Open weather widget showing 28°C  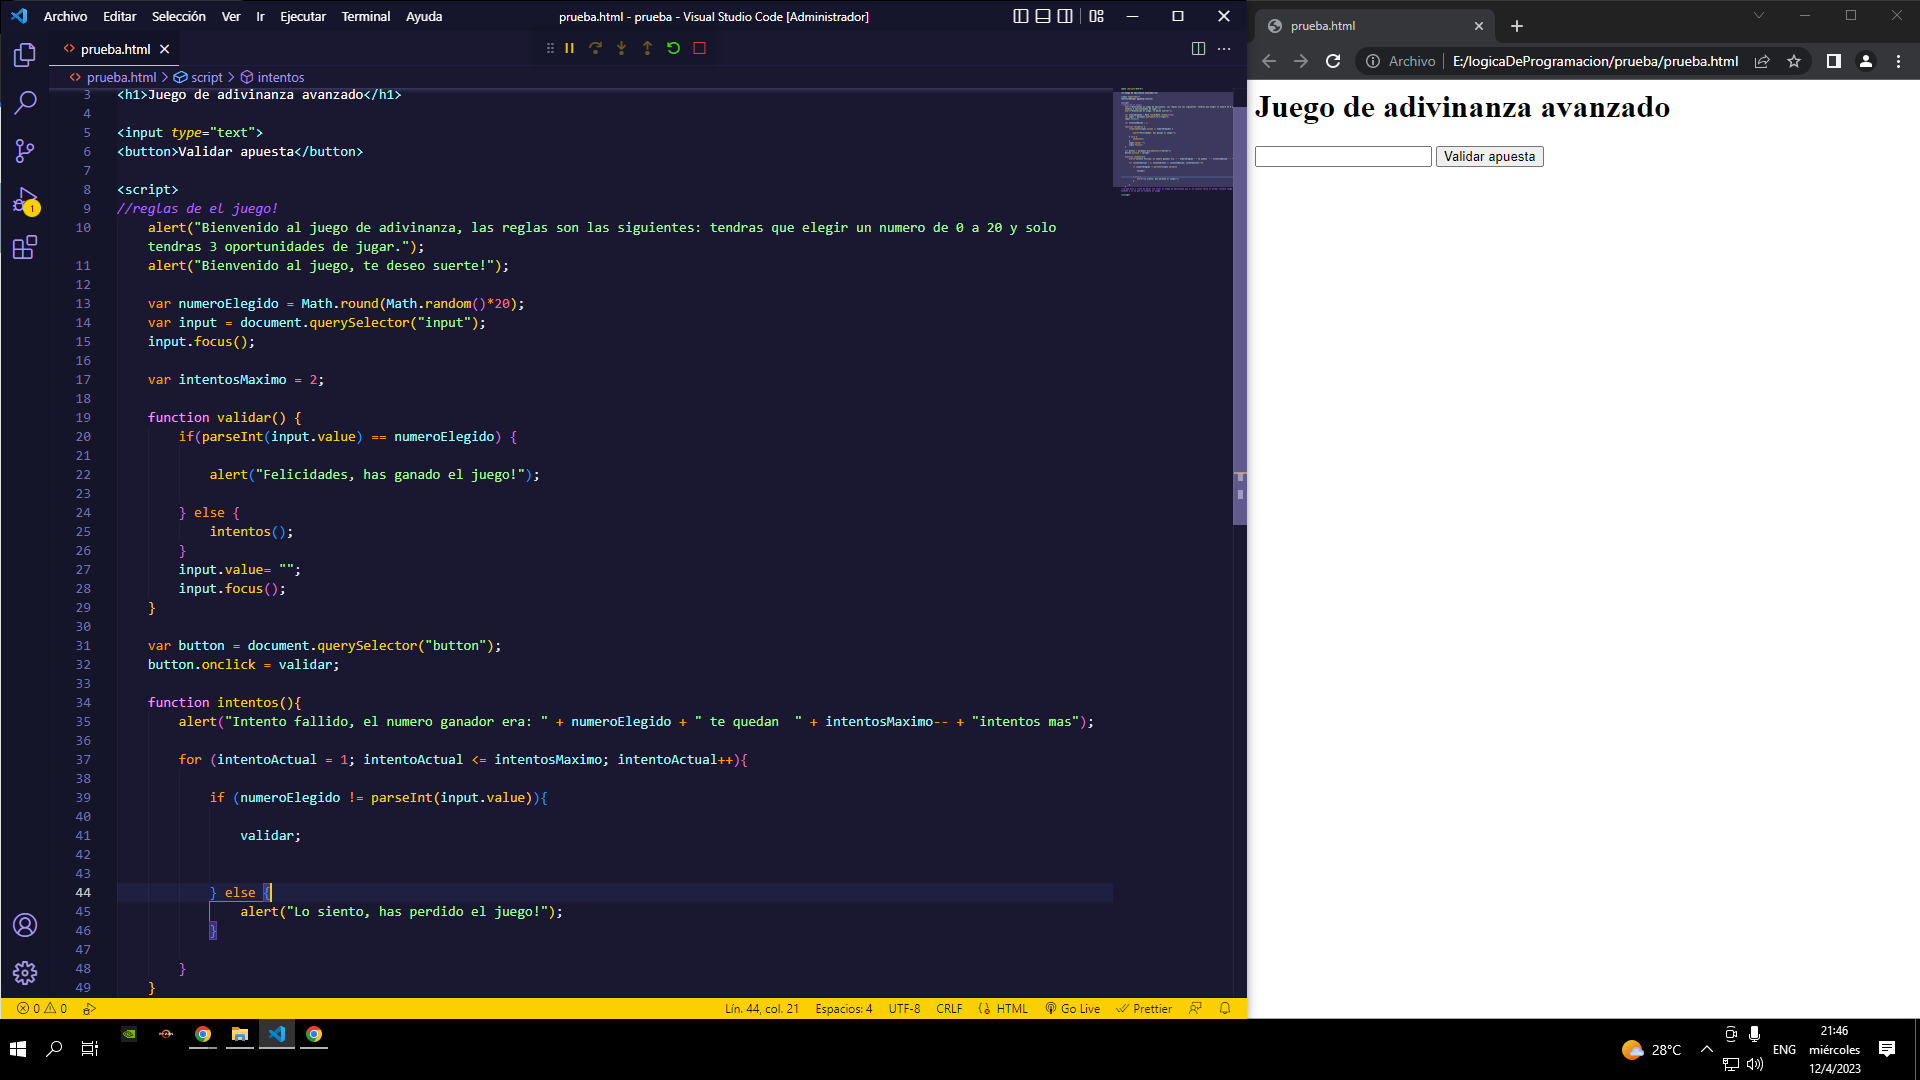(1651, 1049)
